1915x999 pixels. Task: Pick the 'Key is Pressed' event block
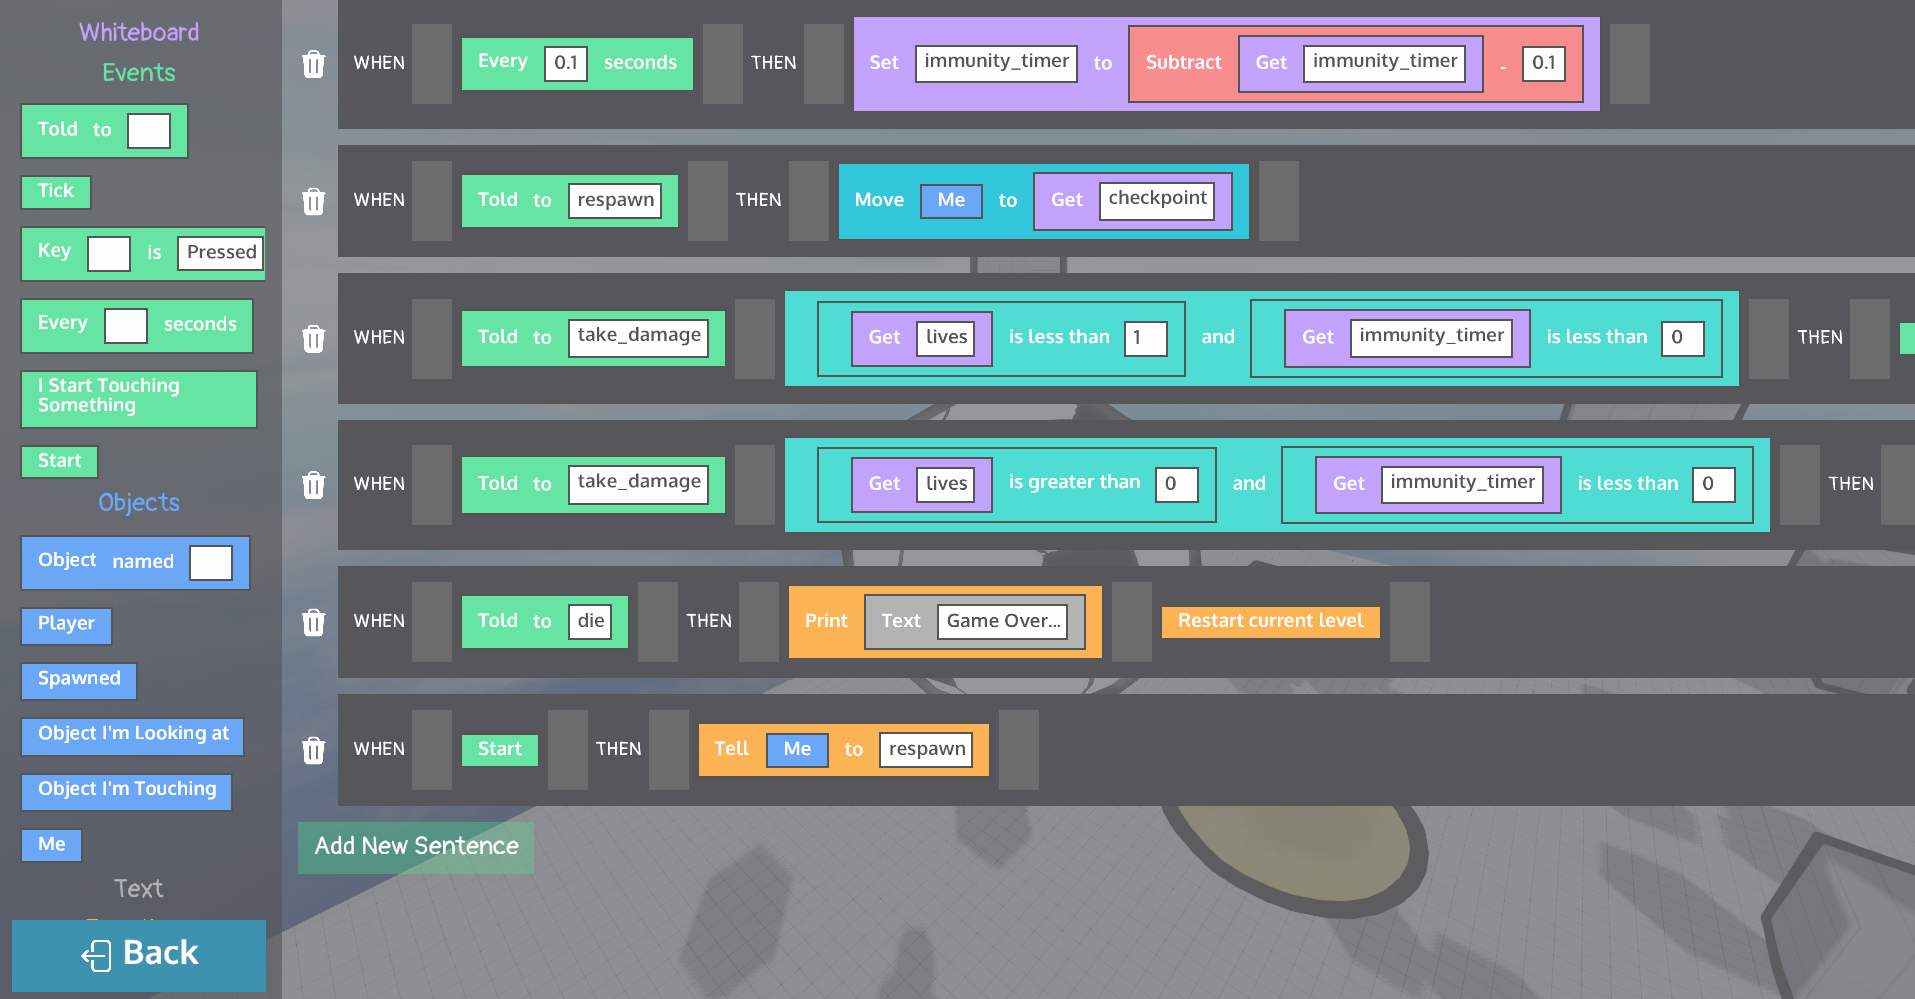coord(143,253)
